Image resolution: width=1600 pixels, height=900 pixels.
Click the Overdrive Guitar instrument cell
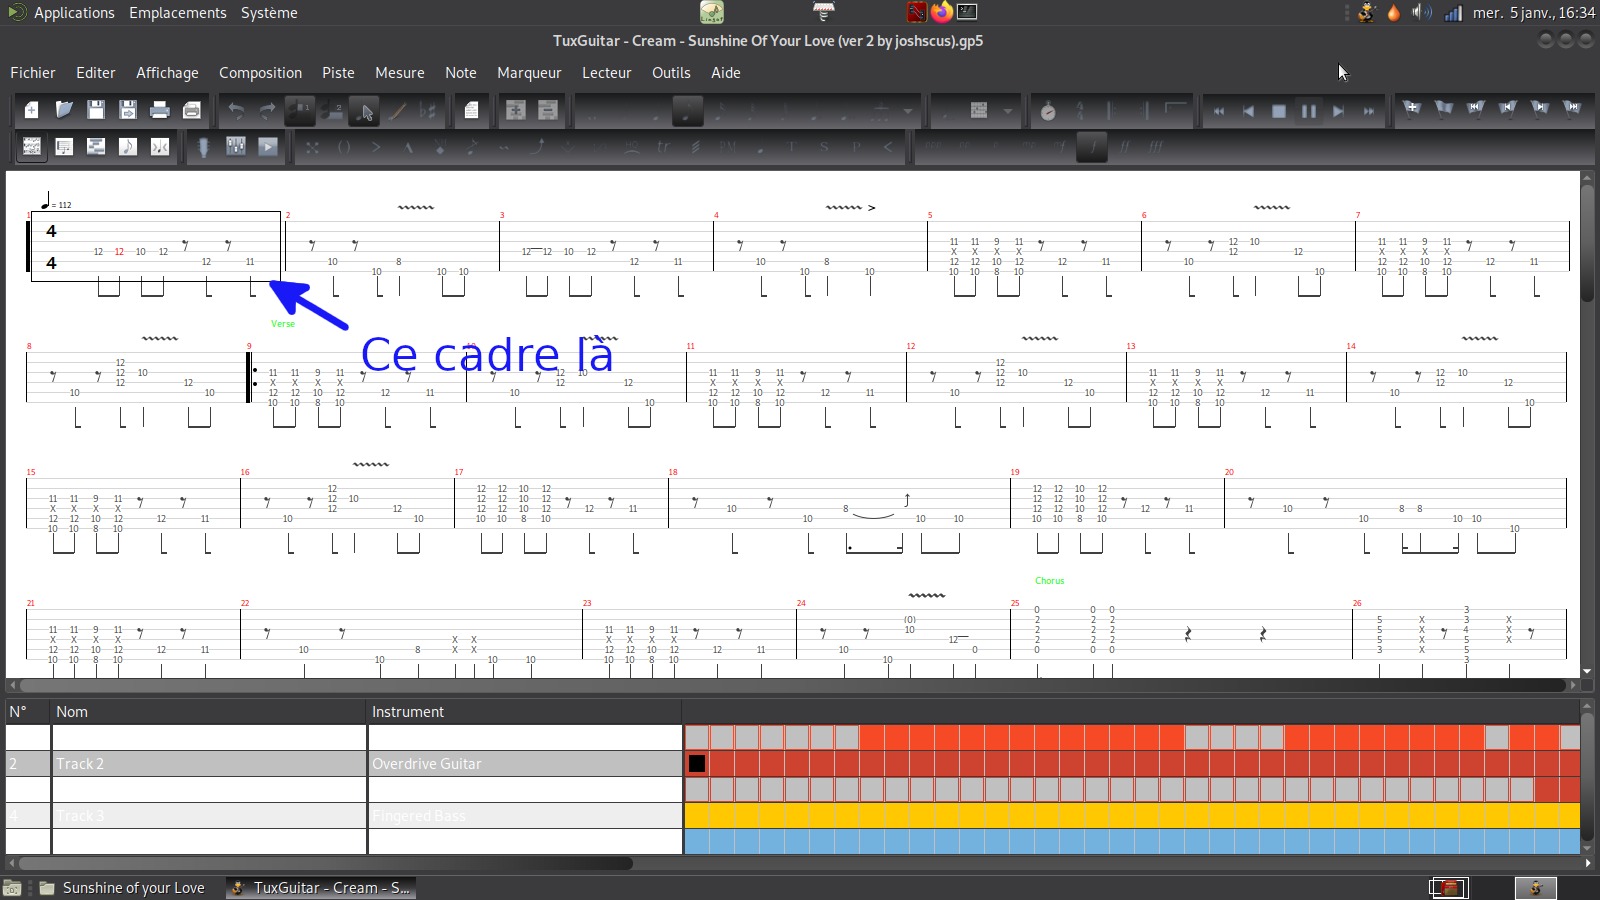point(525,764)
